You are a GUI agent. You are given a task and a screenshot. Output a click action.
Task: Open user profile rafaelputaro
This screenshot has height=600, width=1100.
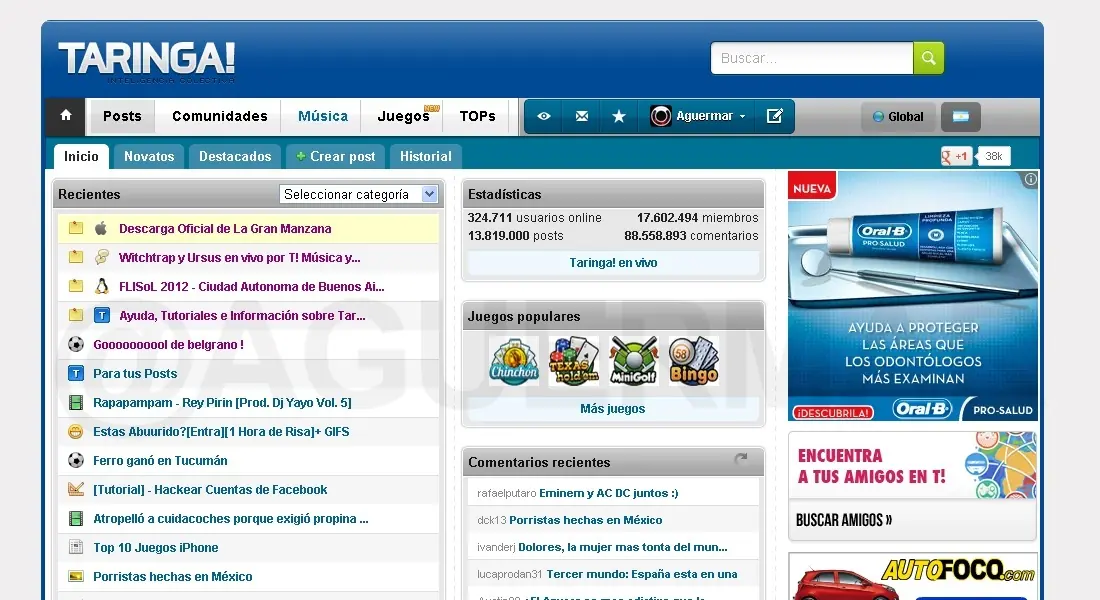coord(507,493)
